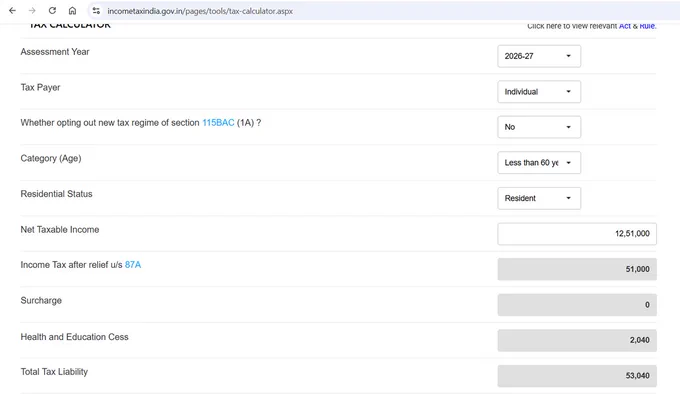Viewport: 680px width, 394px height.
Task: Open the Assessment Year dropdown 2026-27
Action: click(x=539, y=56)
